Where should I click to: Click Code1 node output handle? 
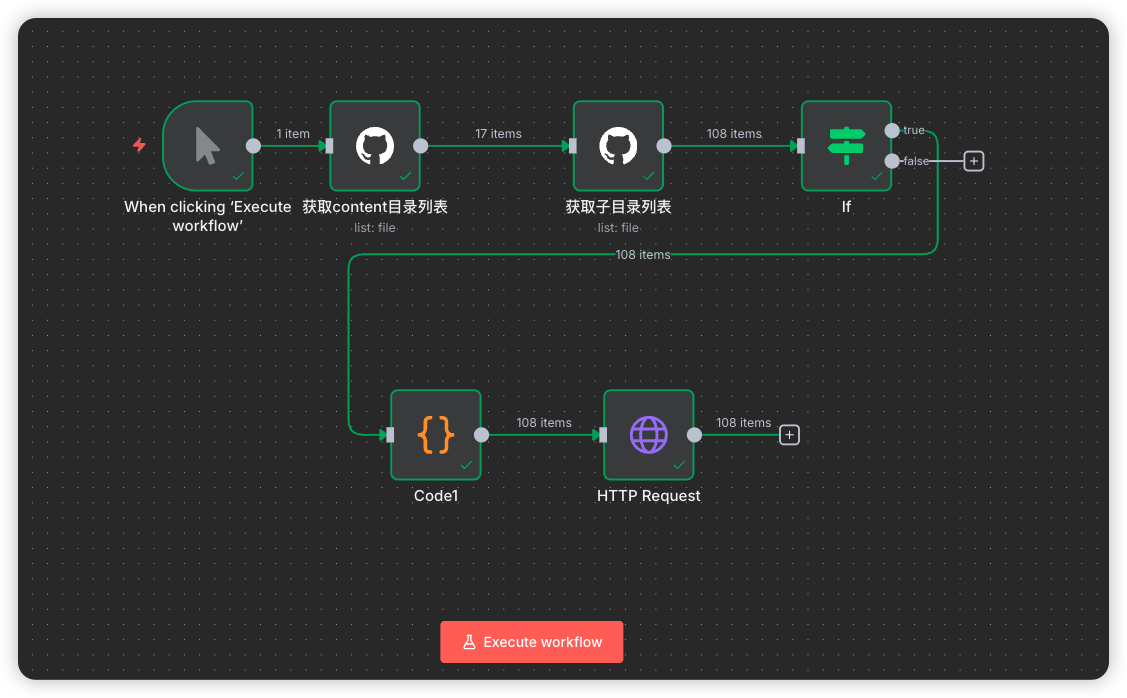point(482,435)
